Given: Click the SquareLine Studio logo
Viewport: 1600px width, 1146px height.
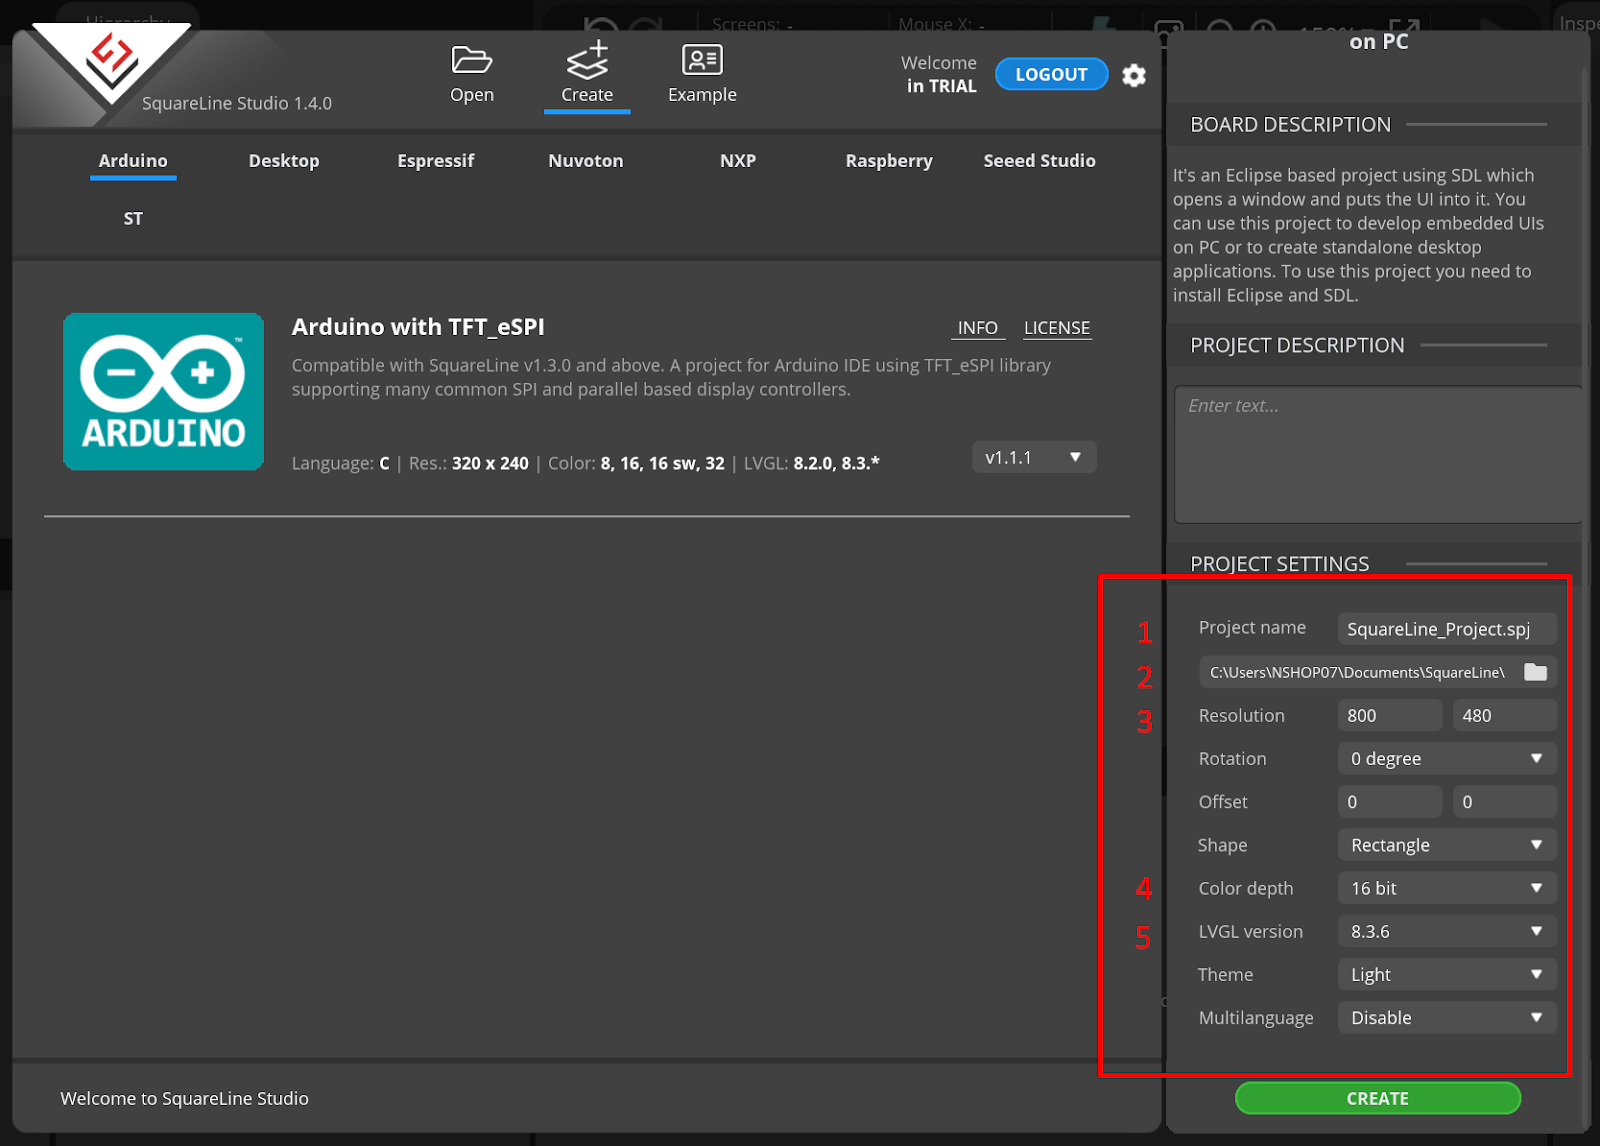Looking at the screenshot, I should click(111, 63).
